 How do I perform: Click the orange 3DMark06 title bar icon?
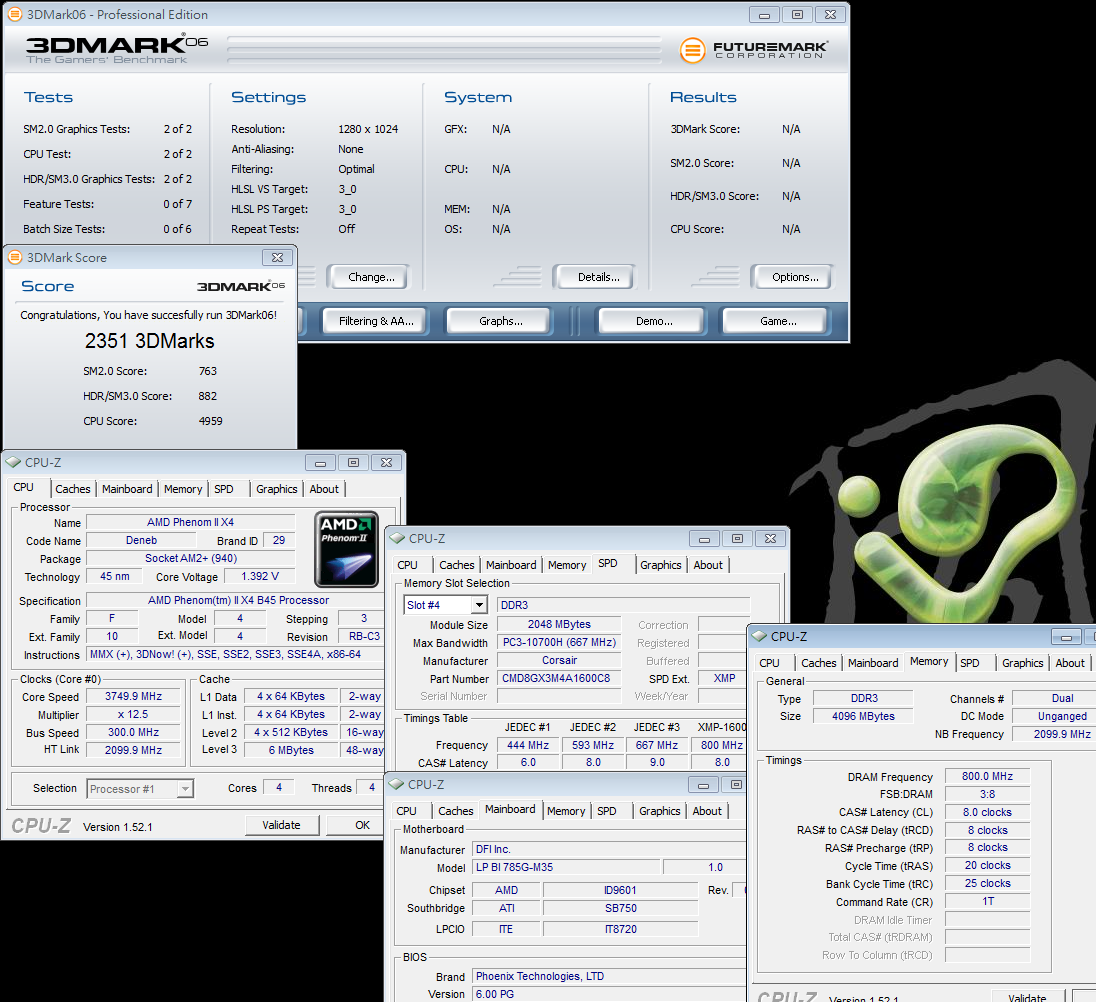pyautogui.click(x=15, y=14)
